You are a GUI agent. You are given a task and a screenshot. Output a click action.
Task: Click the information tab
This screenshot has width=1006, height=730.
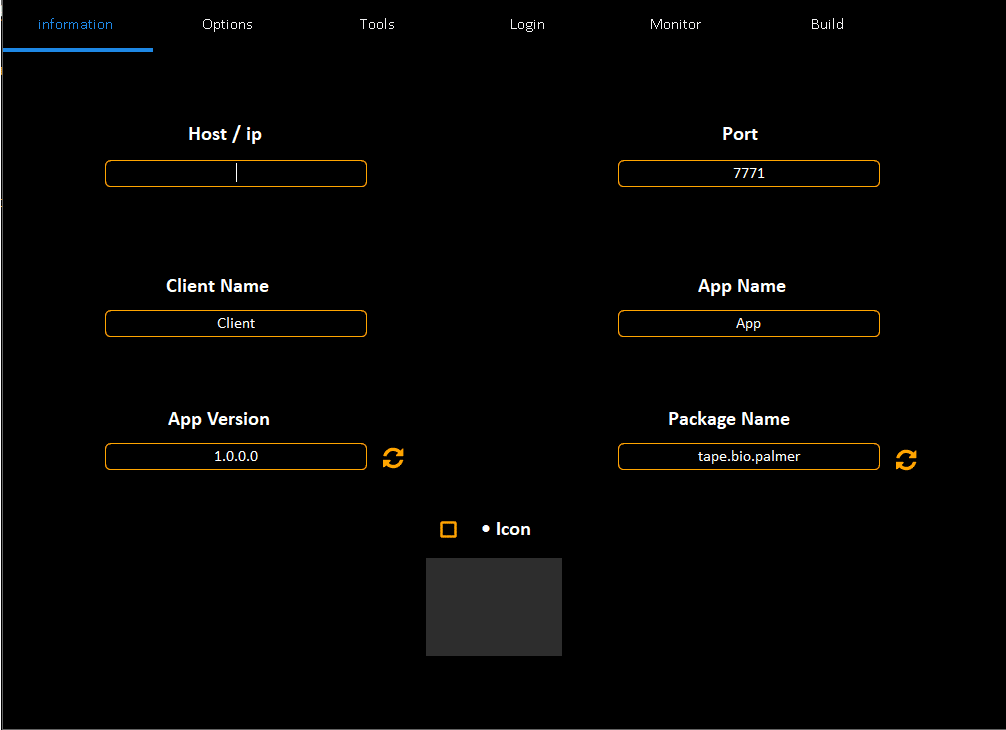click(77, 24)
